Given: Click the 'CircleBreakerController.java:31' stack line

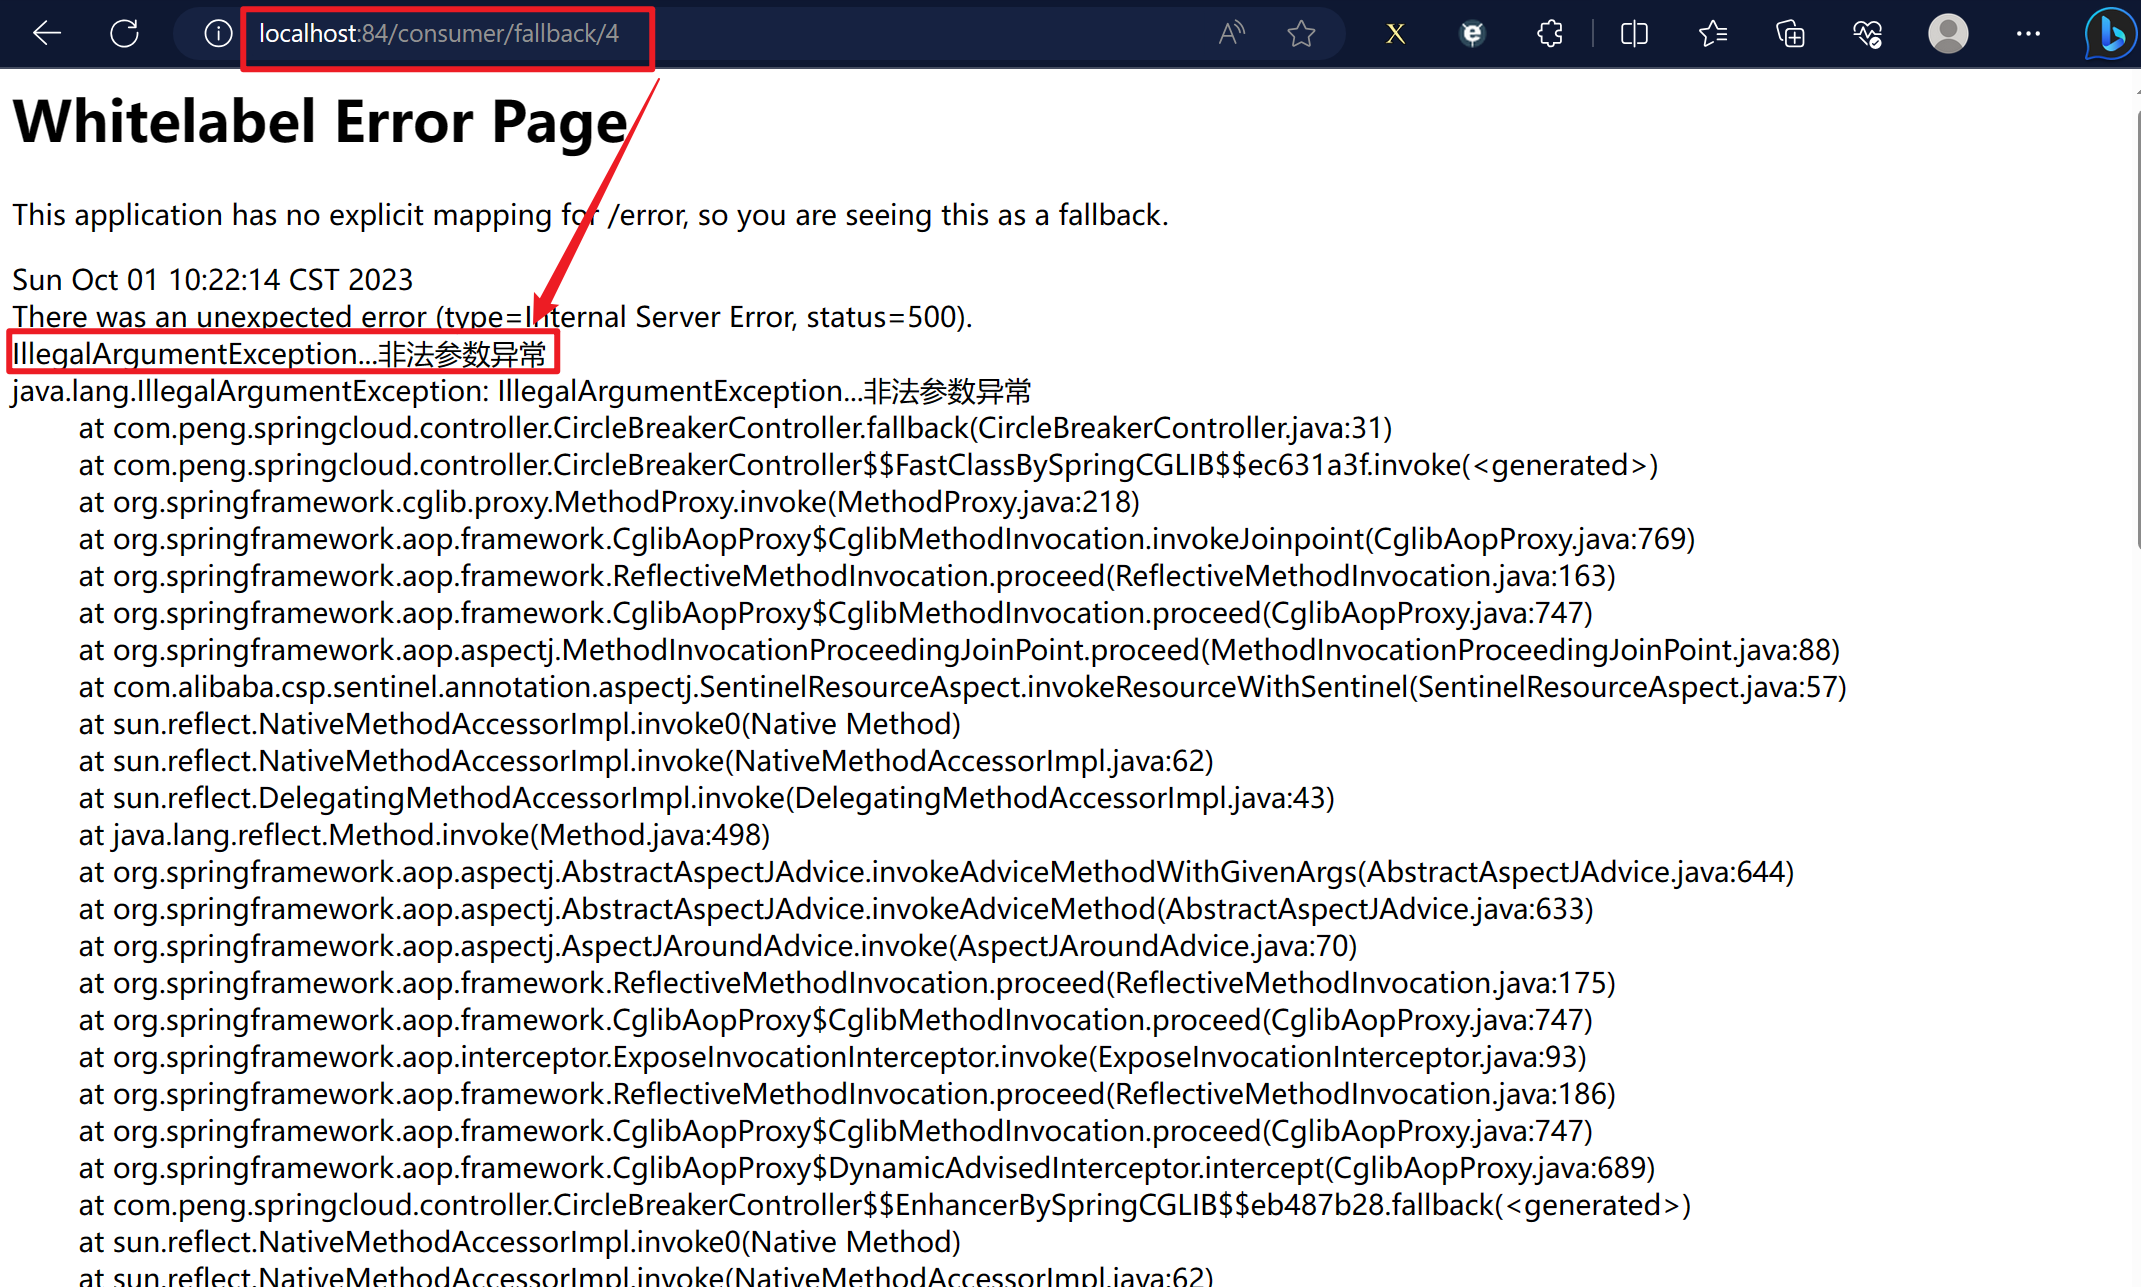Looking at the screenshot, I should point(735,428).
